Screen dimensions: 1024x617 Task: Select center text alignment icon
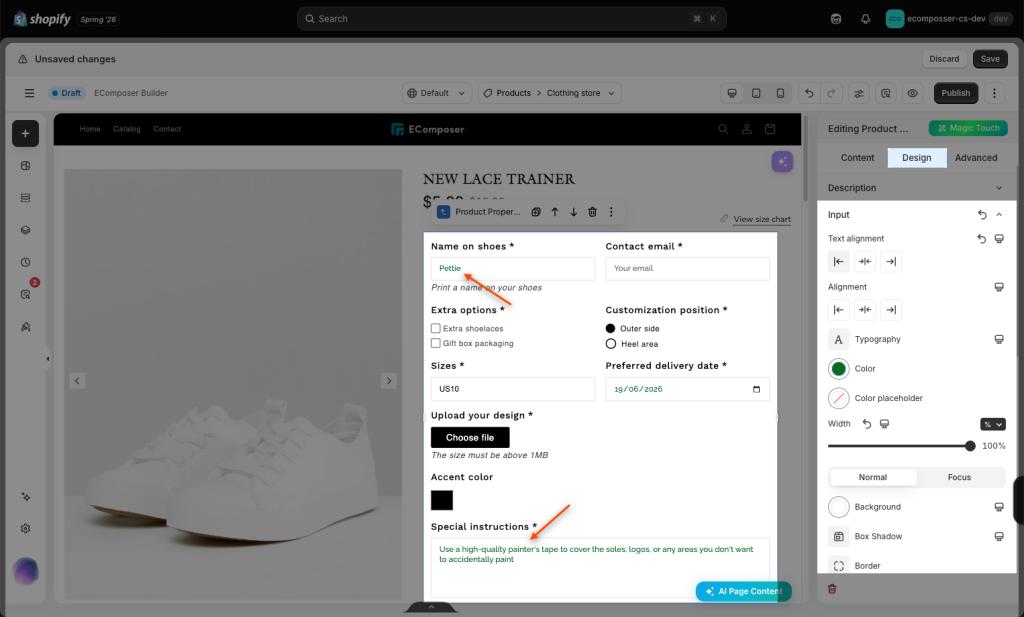[x=865, y=261]
